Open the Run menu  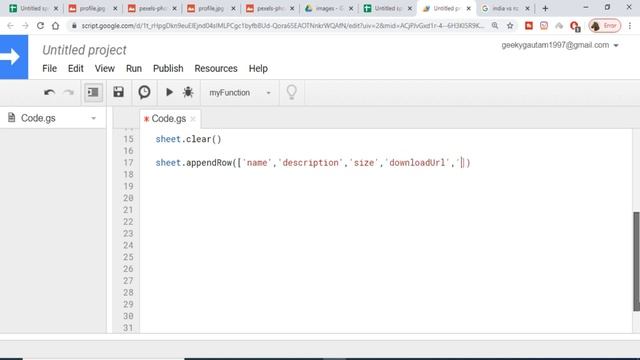(x=134, y=69)
